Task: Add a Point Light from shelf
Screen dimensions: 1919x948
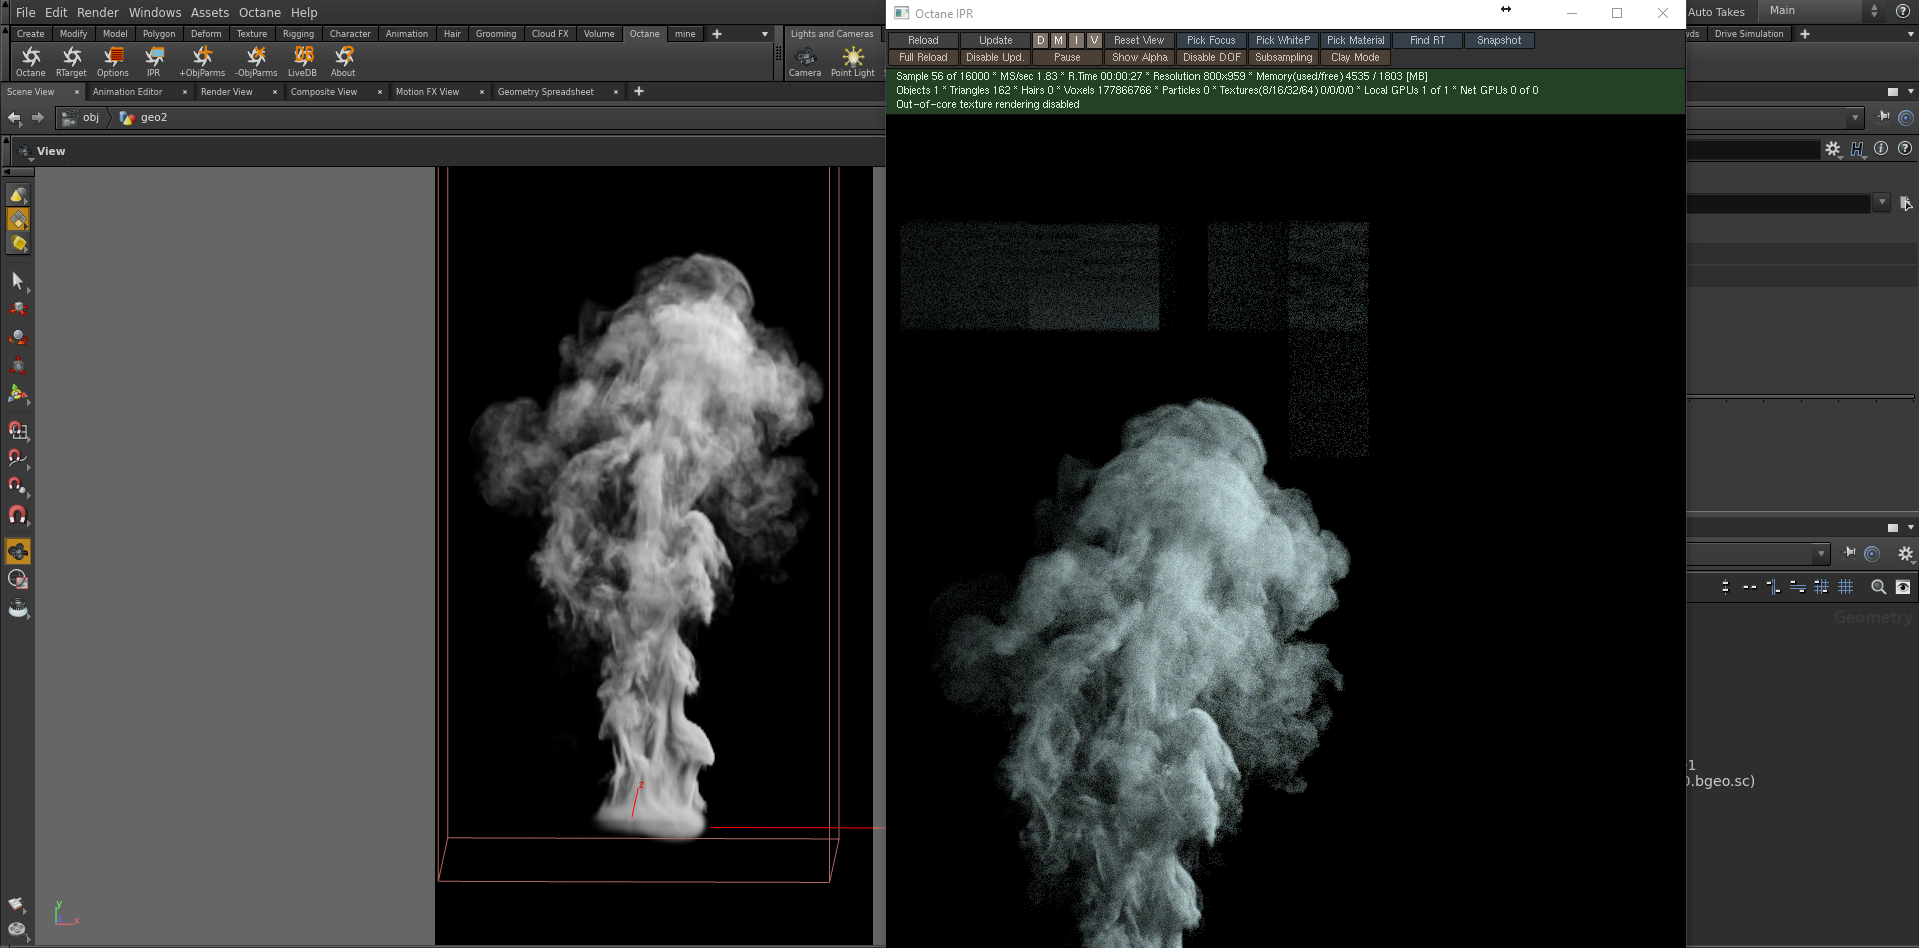Action: tap(852, 60)
